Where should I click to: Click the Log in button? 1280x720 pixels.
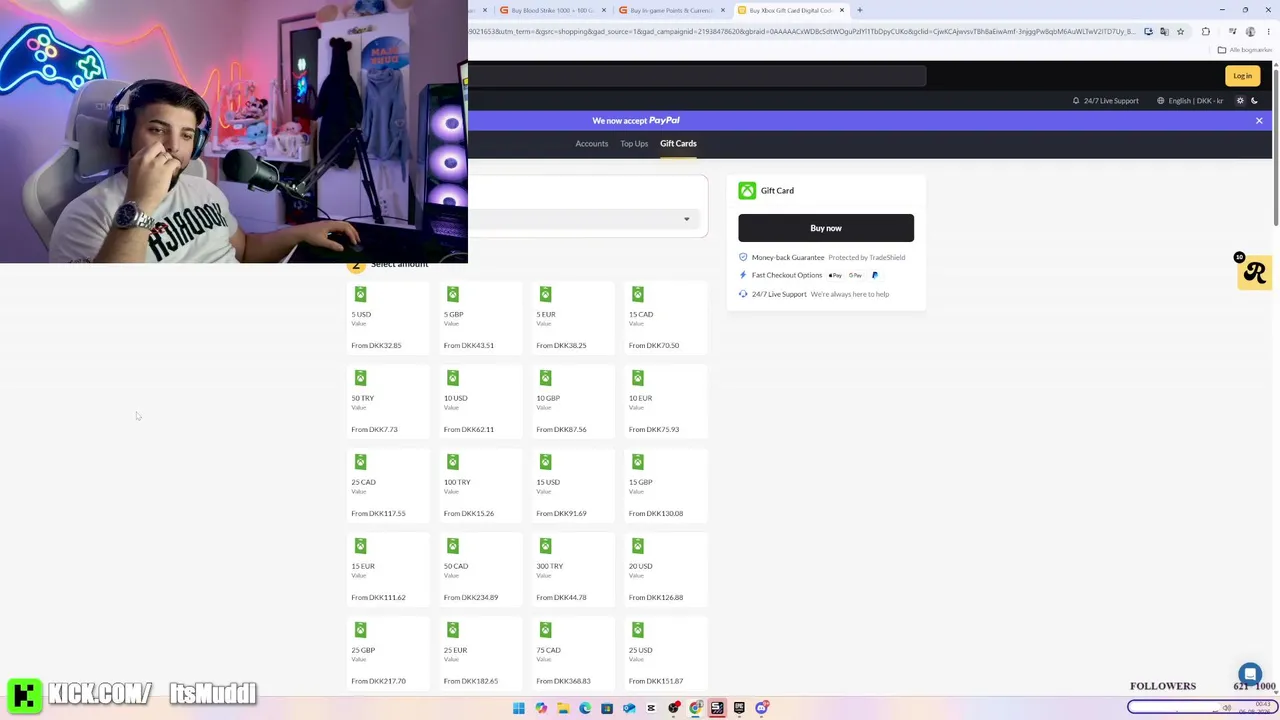(x=1242, y=76)
